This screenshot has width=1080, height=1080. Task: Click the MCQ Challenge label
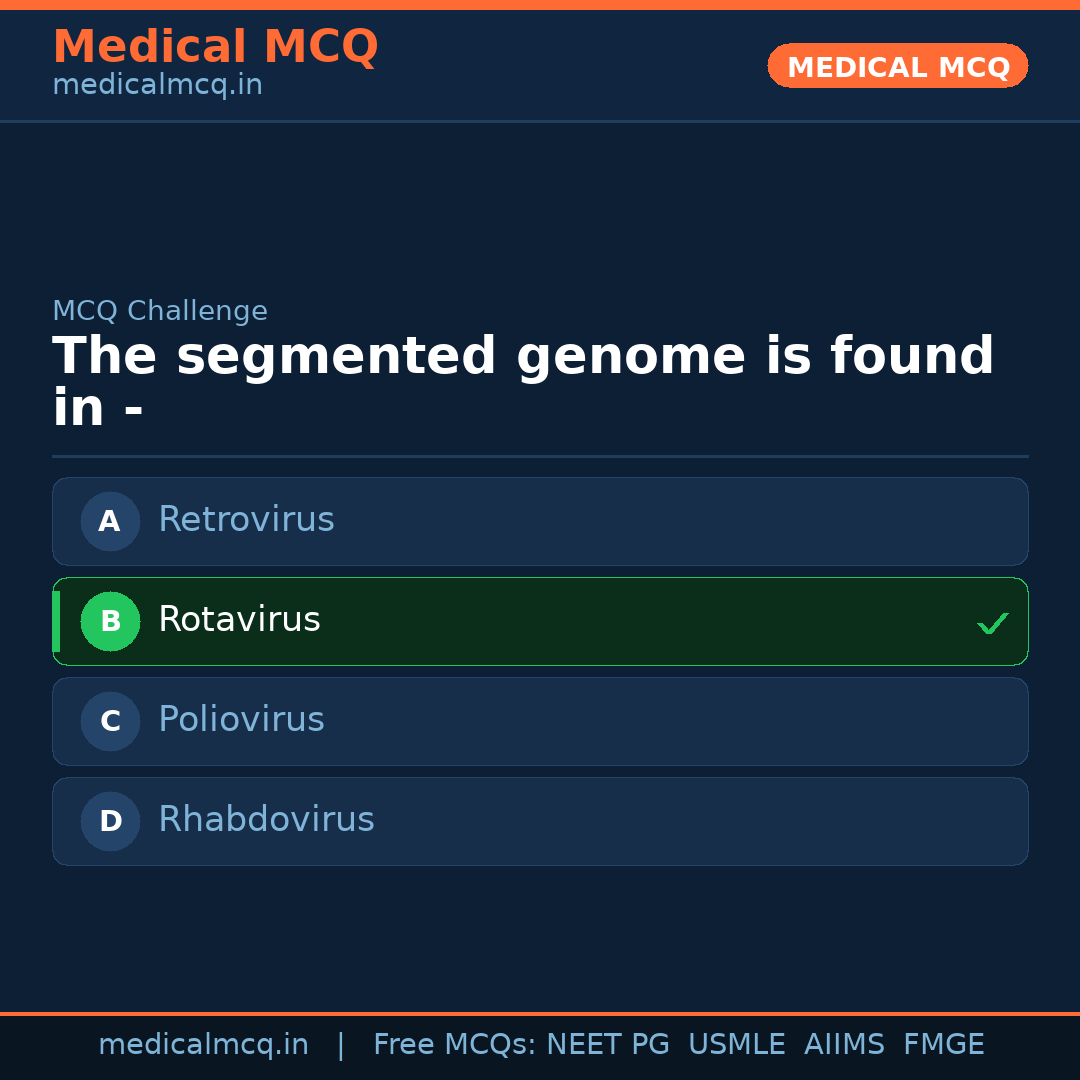pyautogui.click(x=160, y=311)
